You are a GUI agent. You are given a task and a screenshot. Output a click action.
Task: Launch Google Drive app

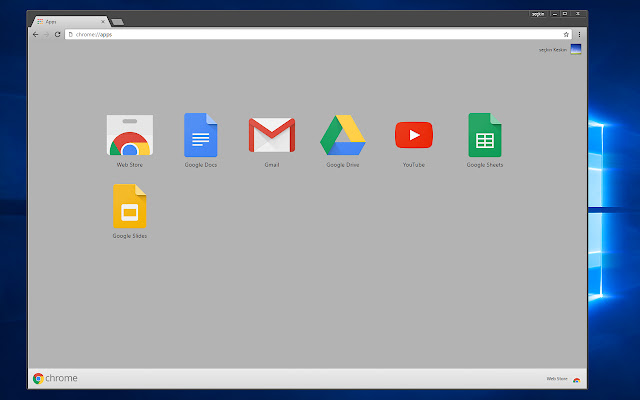point(342,135)
